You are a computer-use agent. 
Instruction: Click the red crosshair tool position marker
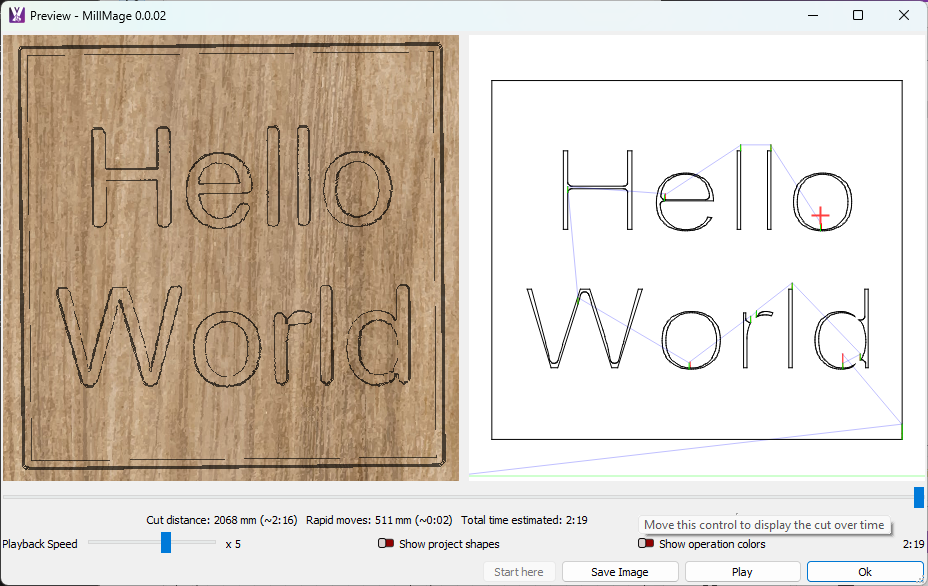(x=820, y=215)
